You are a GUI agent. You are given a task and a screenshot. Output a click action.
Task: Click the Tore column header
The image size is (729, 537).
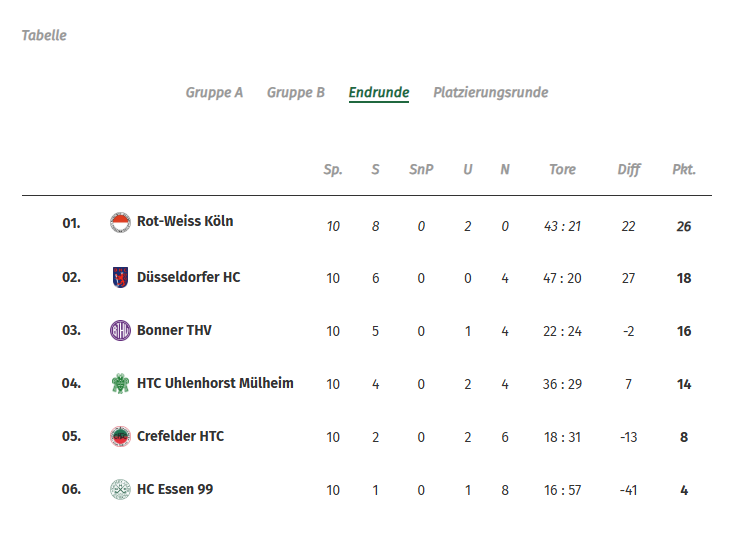tap(562, 170)
